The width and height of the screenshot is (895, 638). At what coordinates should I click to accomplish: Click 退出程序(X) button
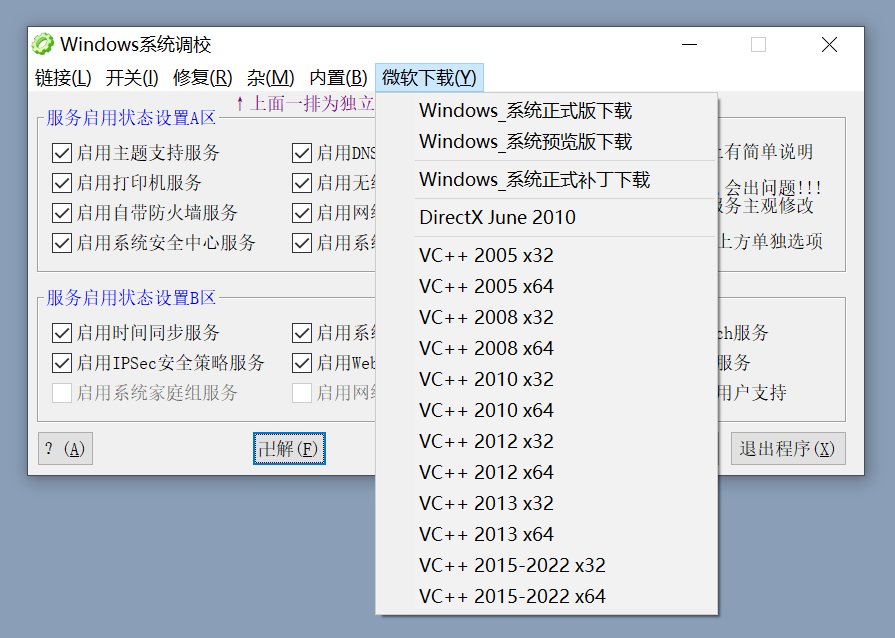pyautogui.click(x=788, y=449)
